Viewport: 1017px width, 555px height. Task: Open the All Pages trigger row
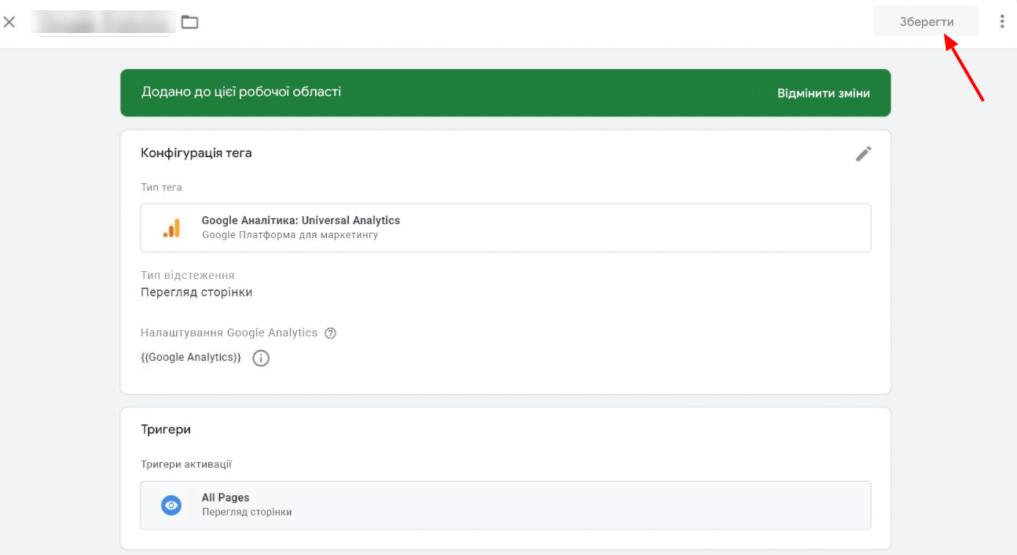[505, 505]
